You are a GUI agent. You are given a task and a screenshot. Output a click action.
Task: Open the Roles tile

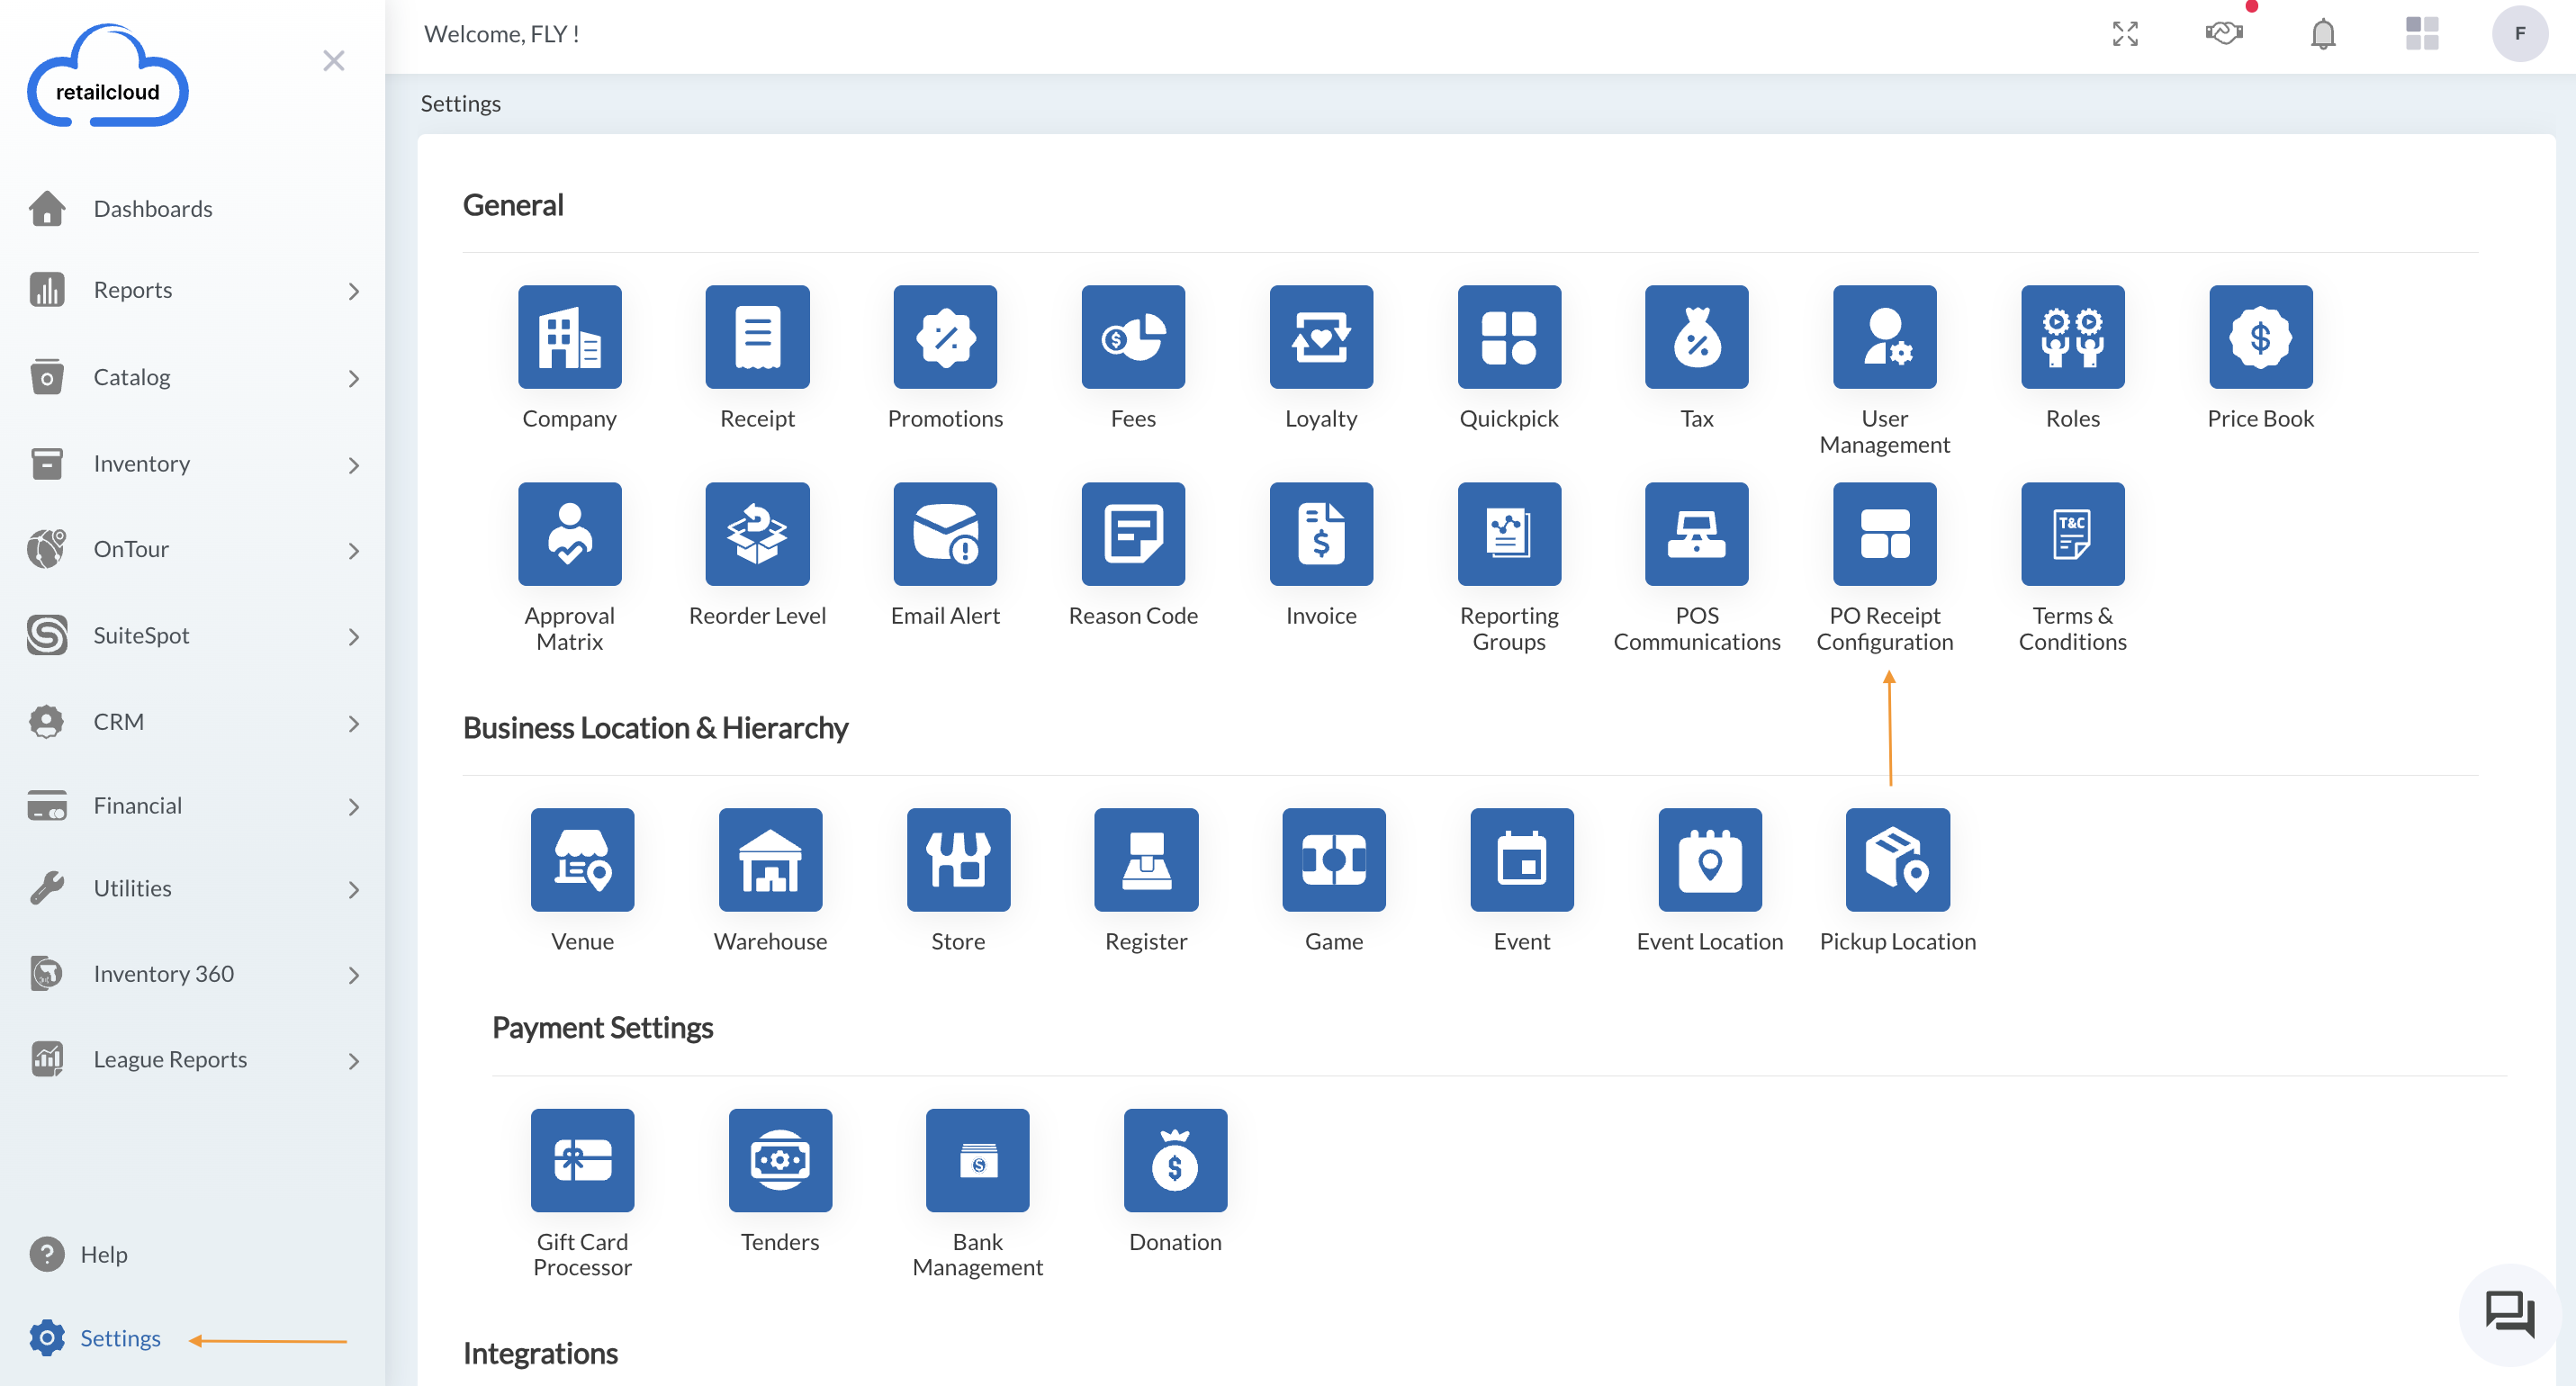2073,337
